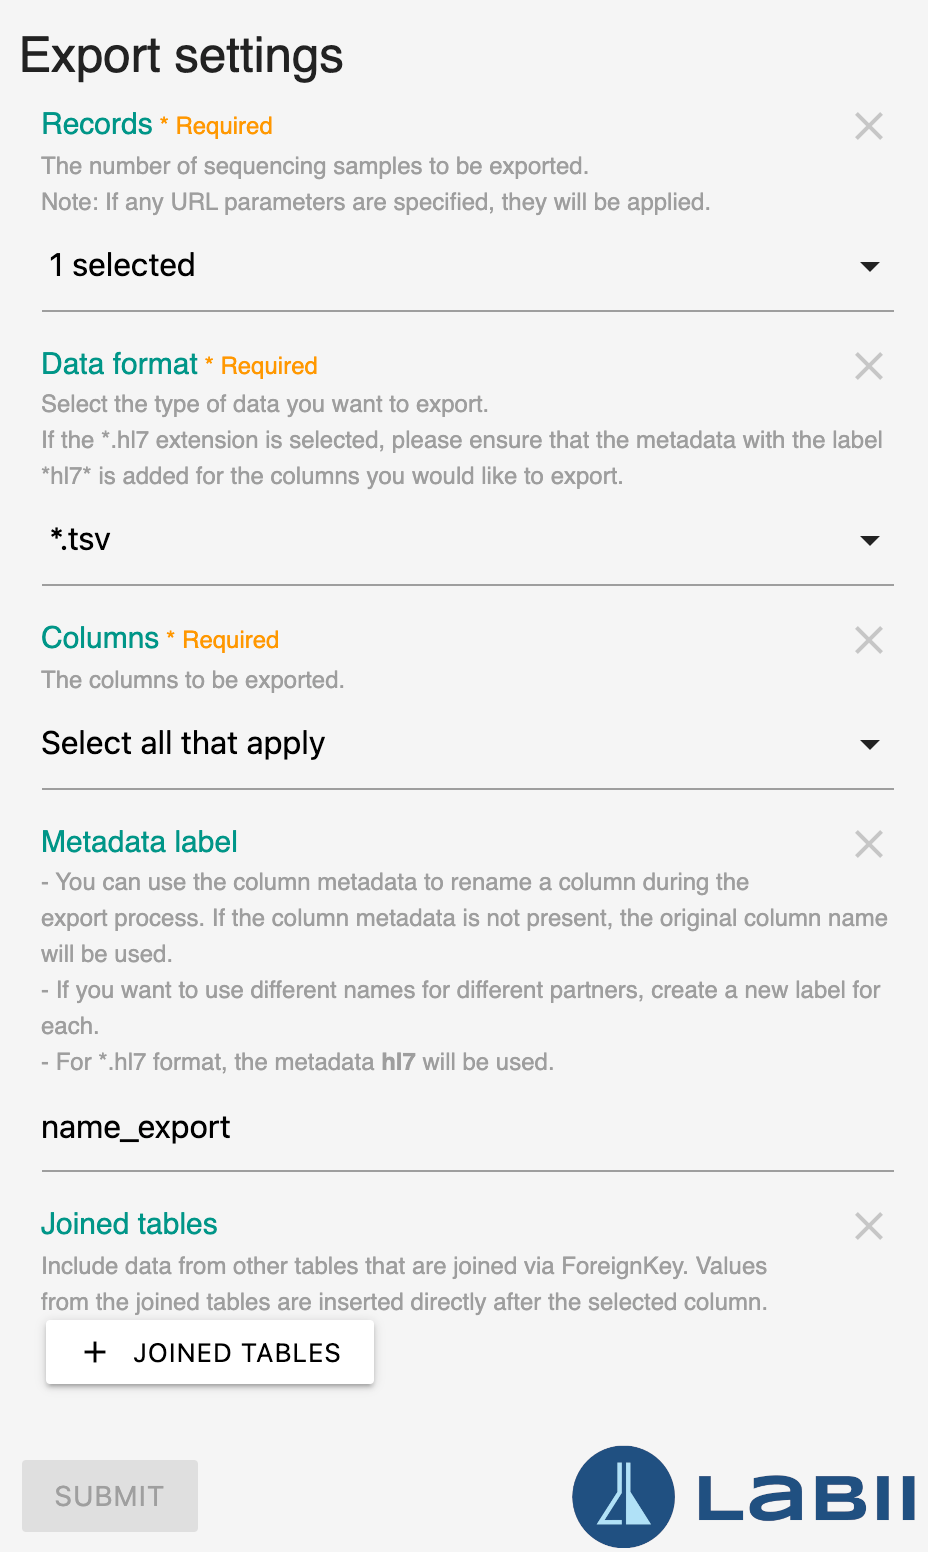Remove the Columns field with its X icon
Screen dimensions: 928x1552
pyautogui.click(x=869, y=640)
